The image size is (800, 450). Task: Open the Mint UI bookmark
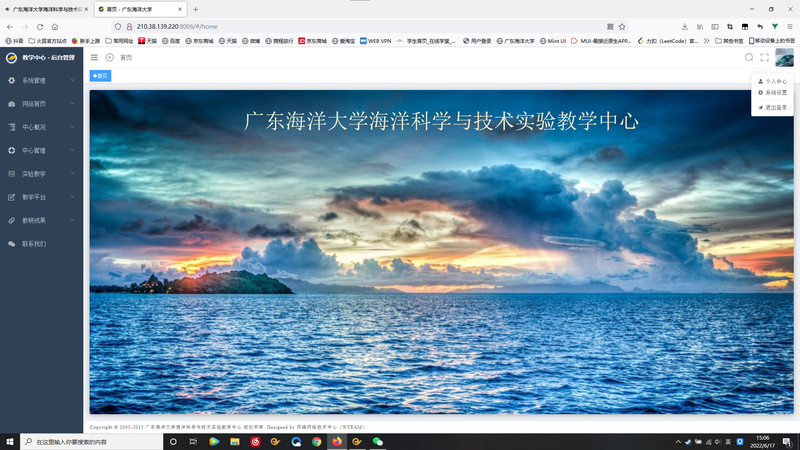(x=553, y=41)
